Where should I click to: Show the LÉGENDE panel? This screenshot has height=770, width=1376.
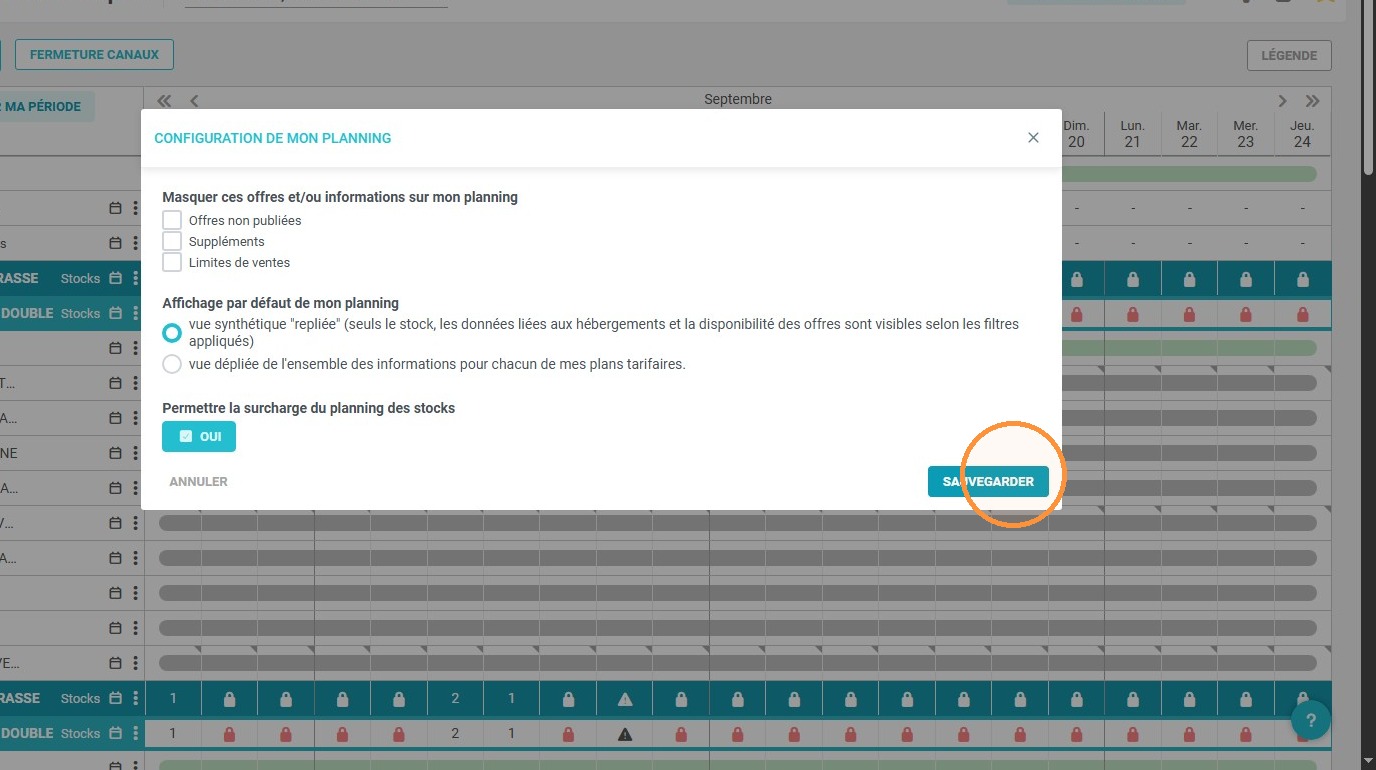point(1289,56)
